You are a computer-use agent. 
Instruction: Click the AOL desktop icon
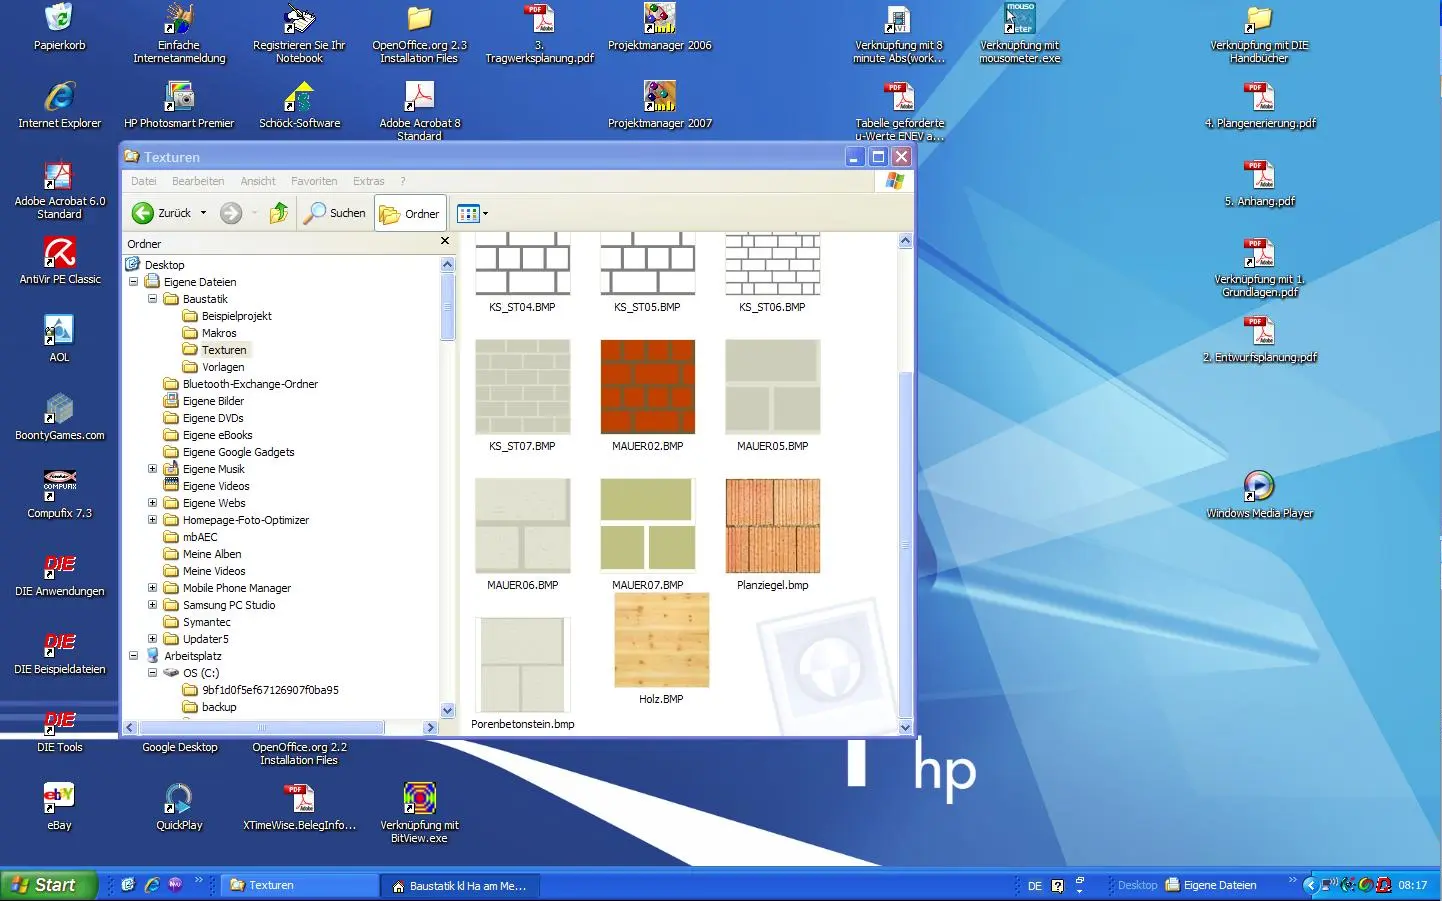click(59, 331)
